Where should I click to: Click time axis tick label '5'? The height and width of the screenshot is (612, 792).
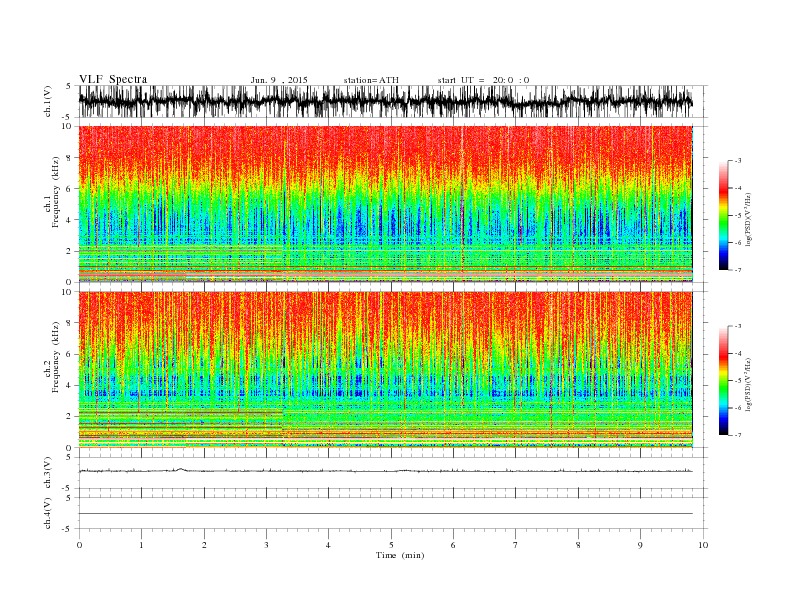pyautogui.click(x=391, y=545)
